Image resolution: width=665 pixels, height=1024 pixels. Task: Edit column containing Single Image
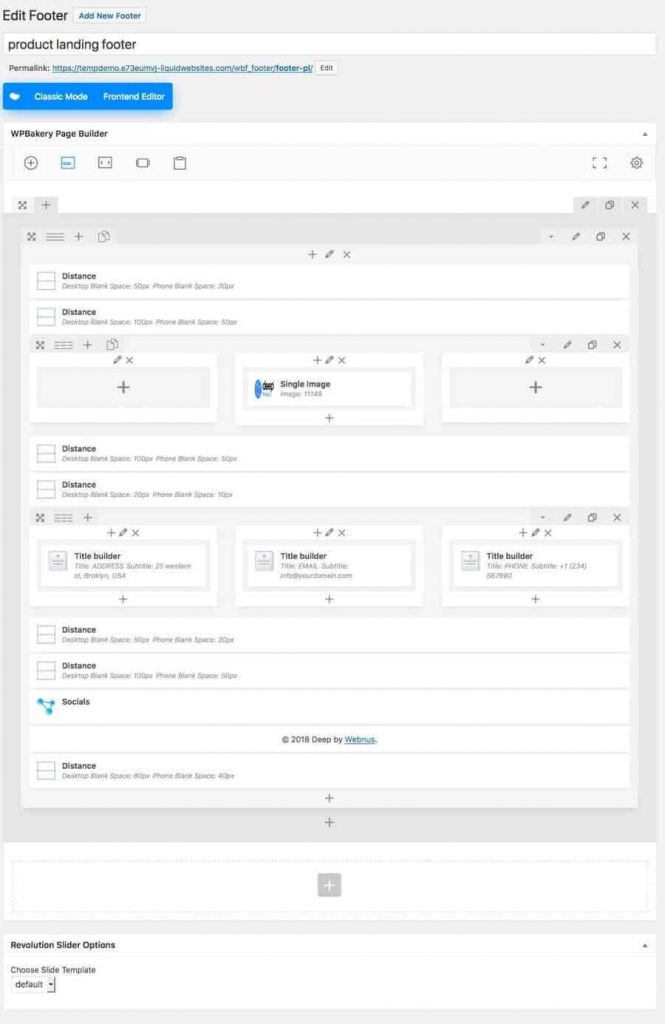[x=329, y=360]
